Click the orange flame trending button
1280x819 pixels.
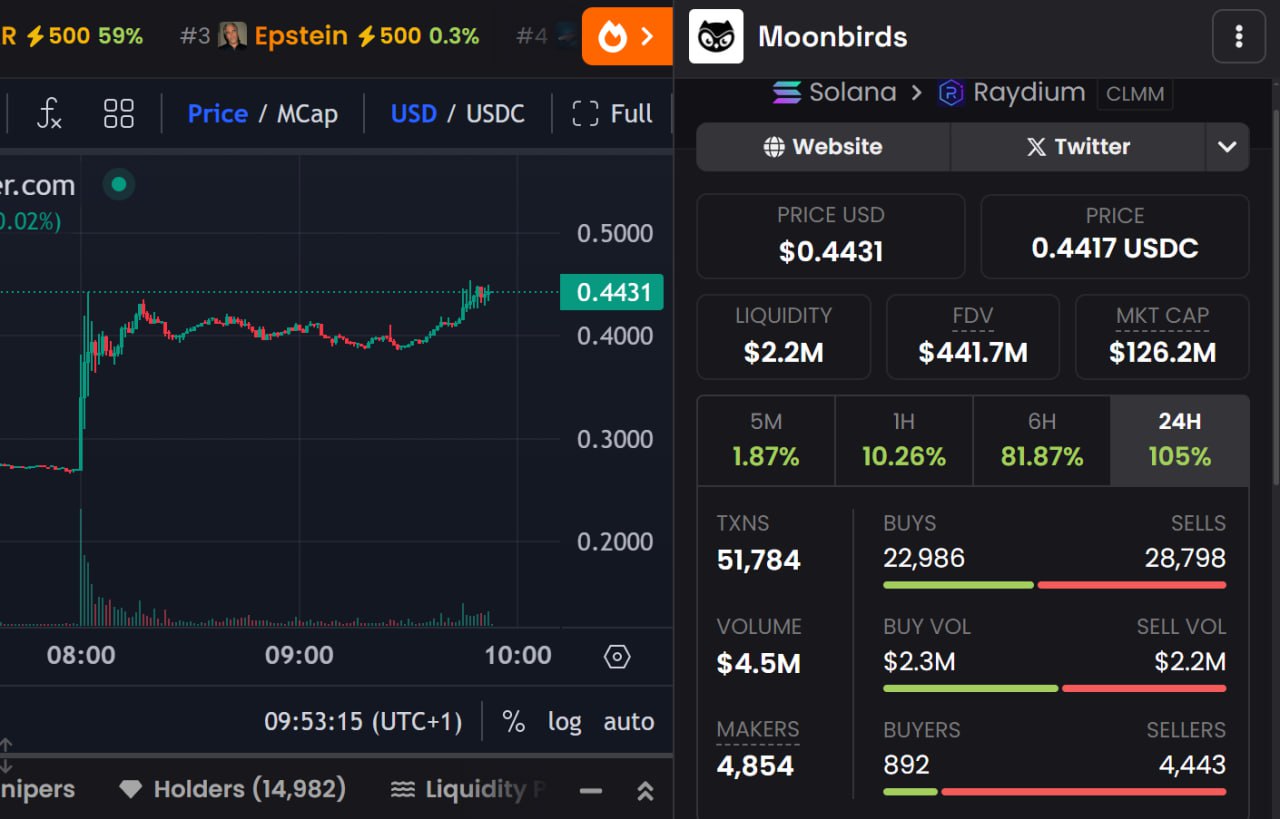(626, 37)
